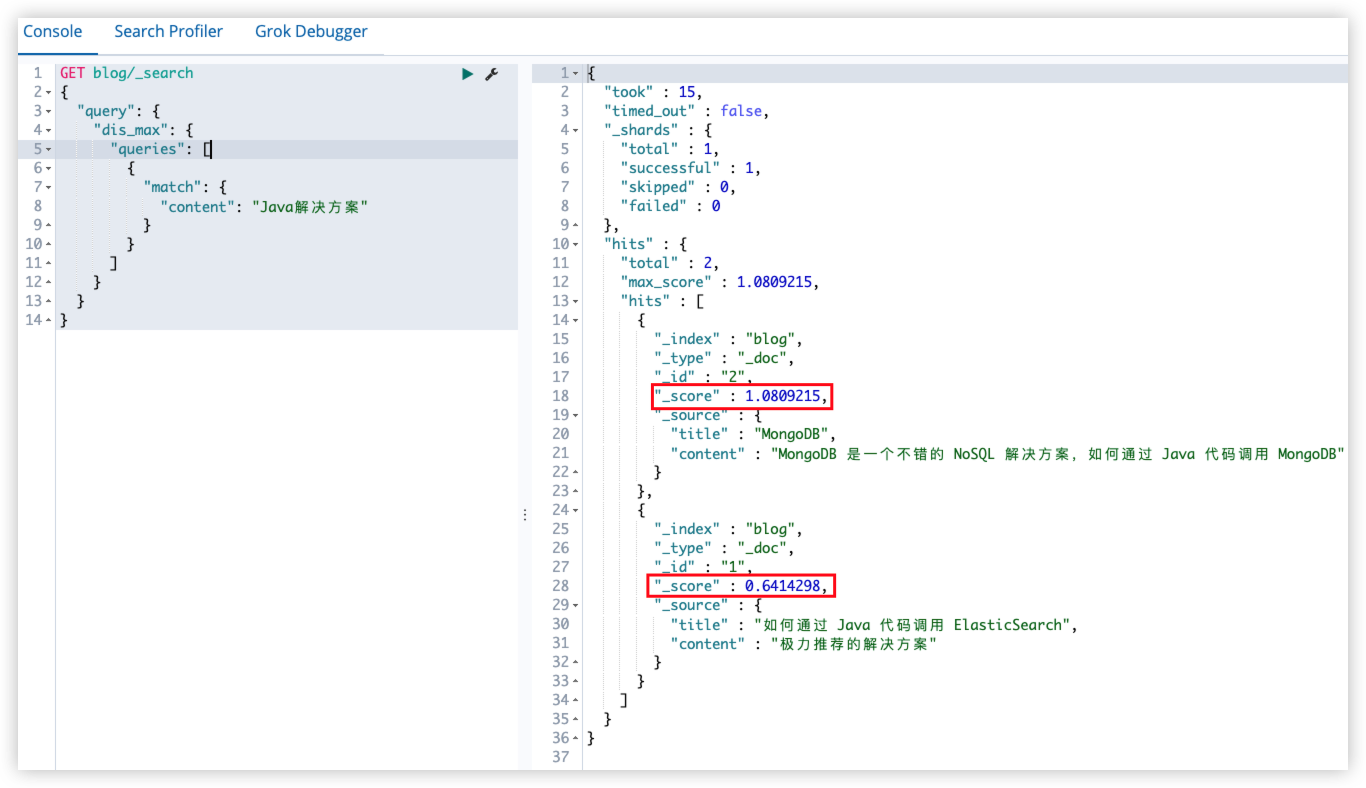Image resolution: width=1366 pixels, height=788 pixels.
Task: Click the pane resizer handle between editor and output
Action: [x=524, y=514]
